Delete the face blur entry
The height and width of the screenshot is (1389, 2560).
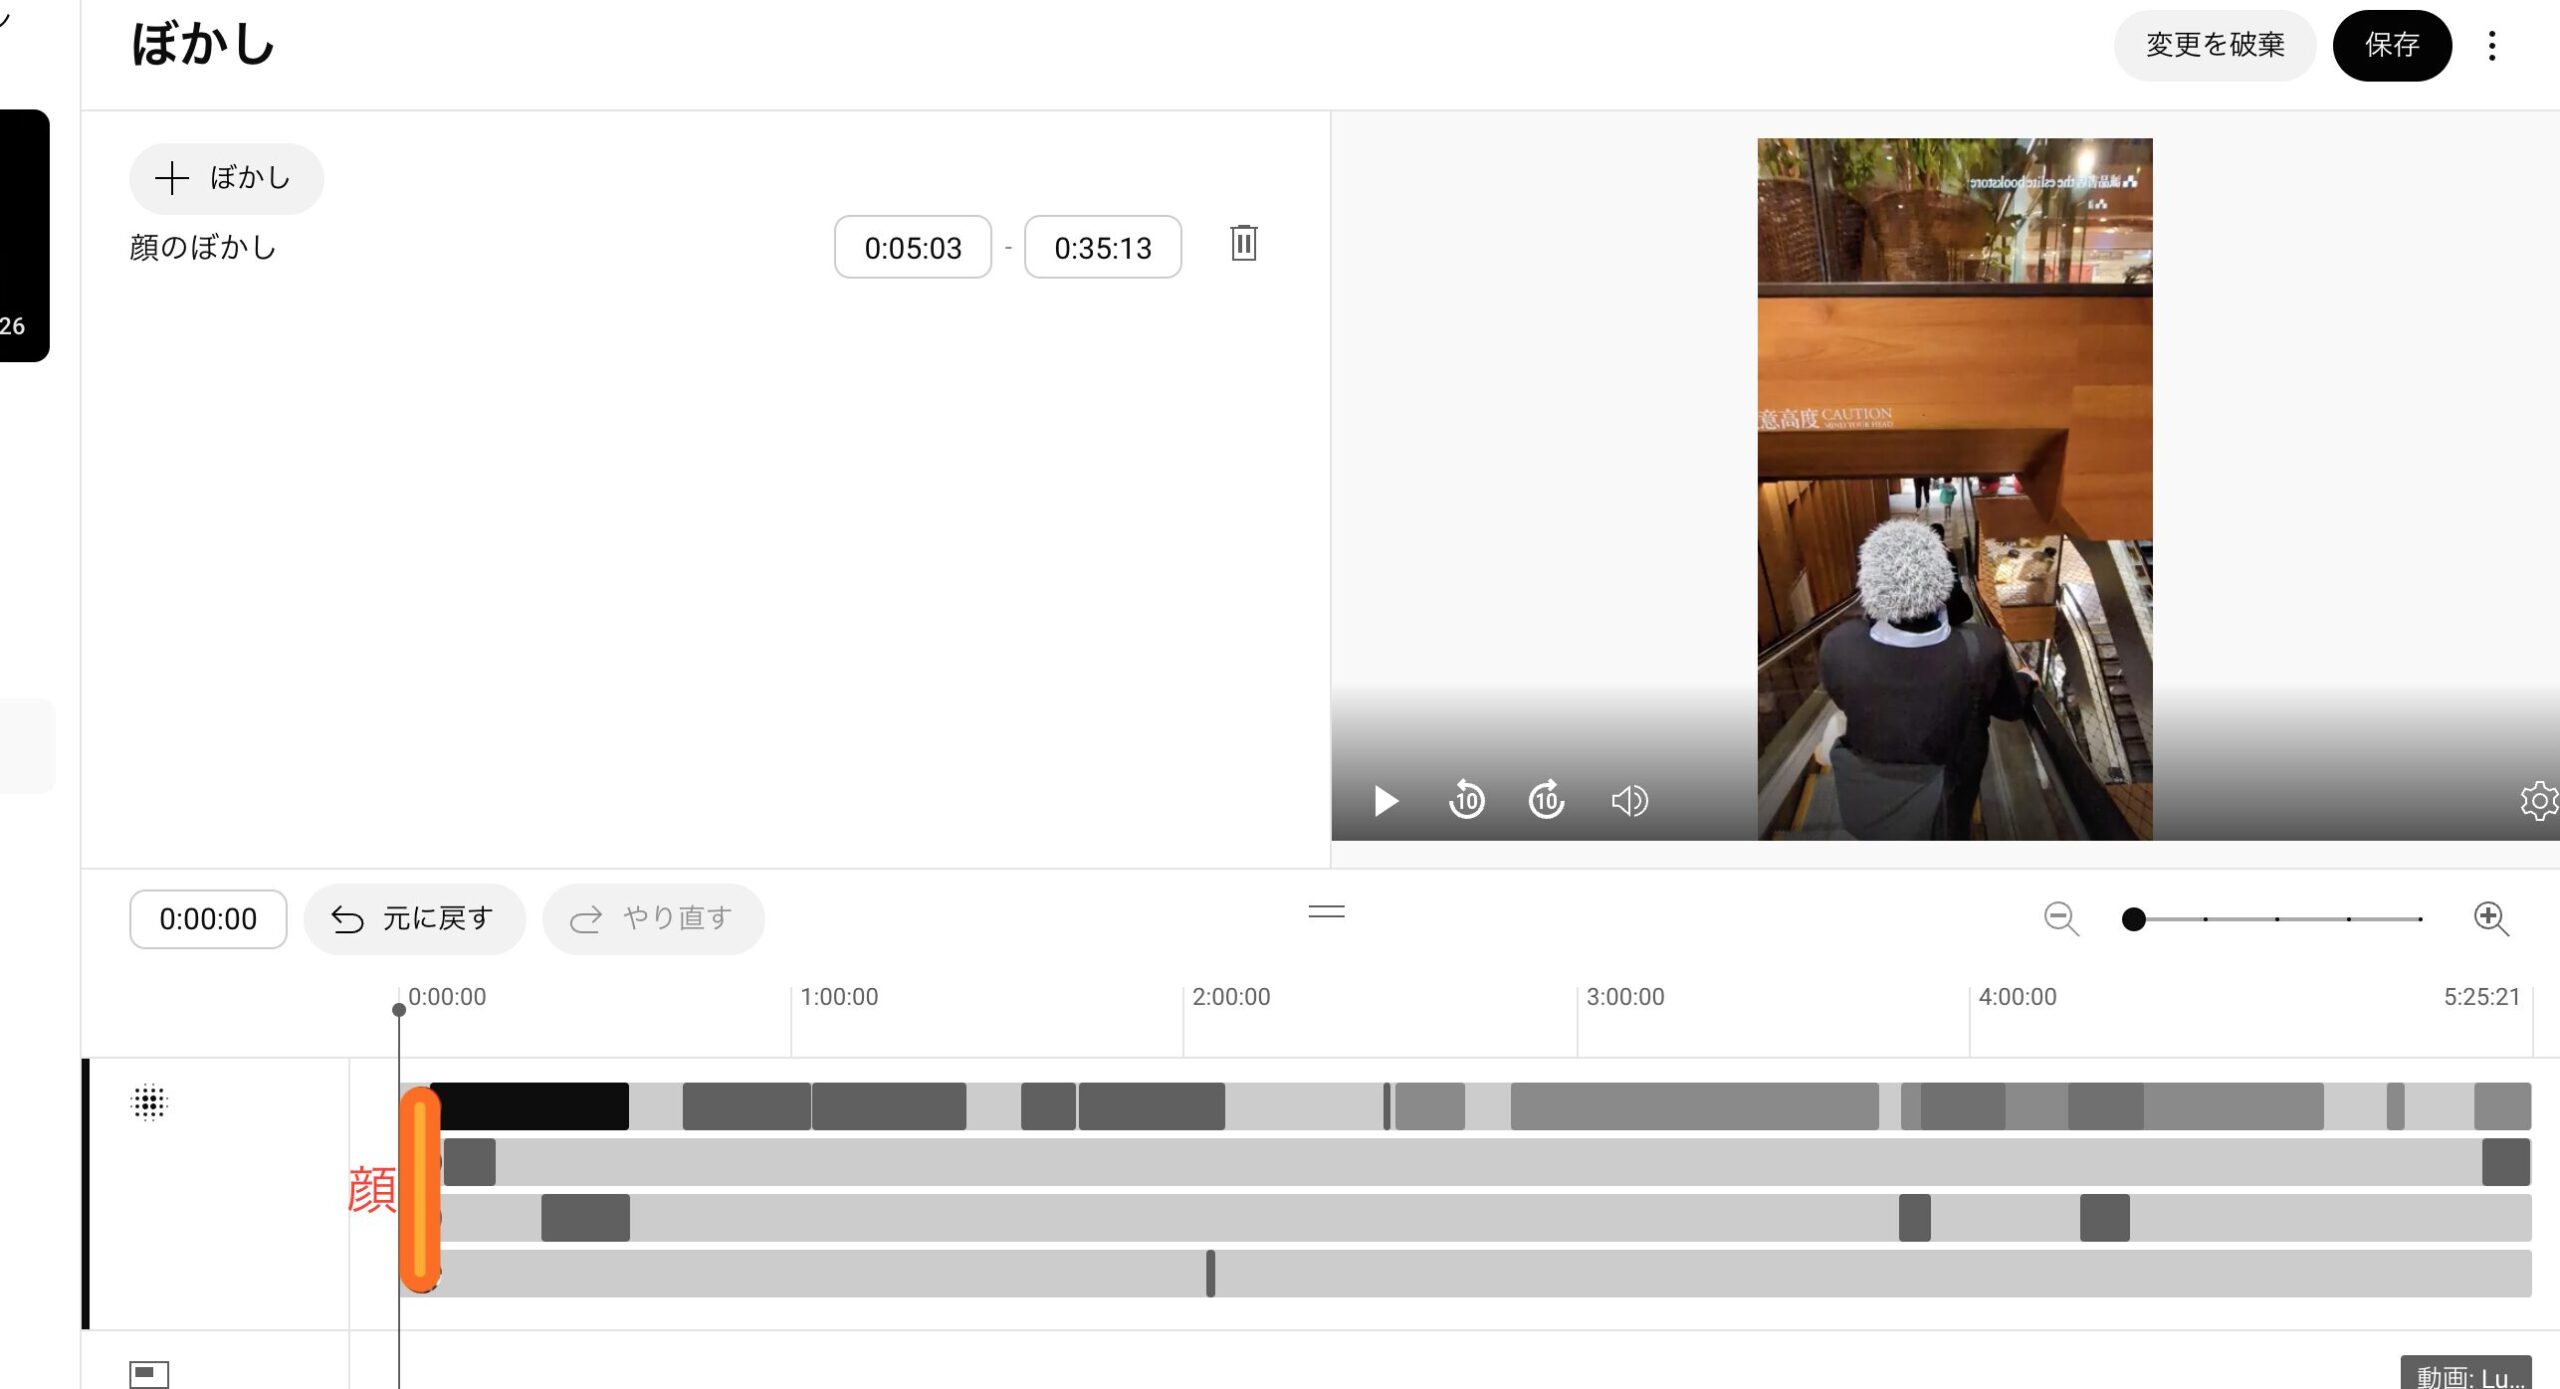point(1243,244)
